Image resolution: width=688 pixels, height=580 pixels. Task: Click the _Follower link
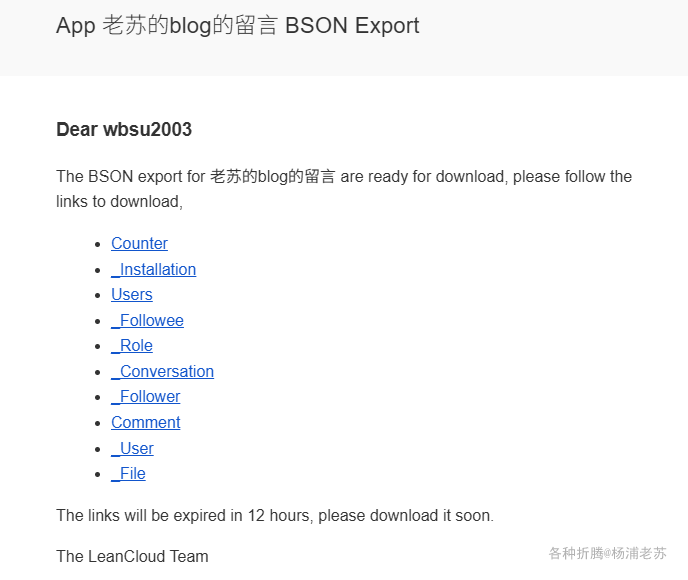[x=146, y=396]
